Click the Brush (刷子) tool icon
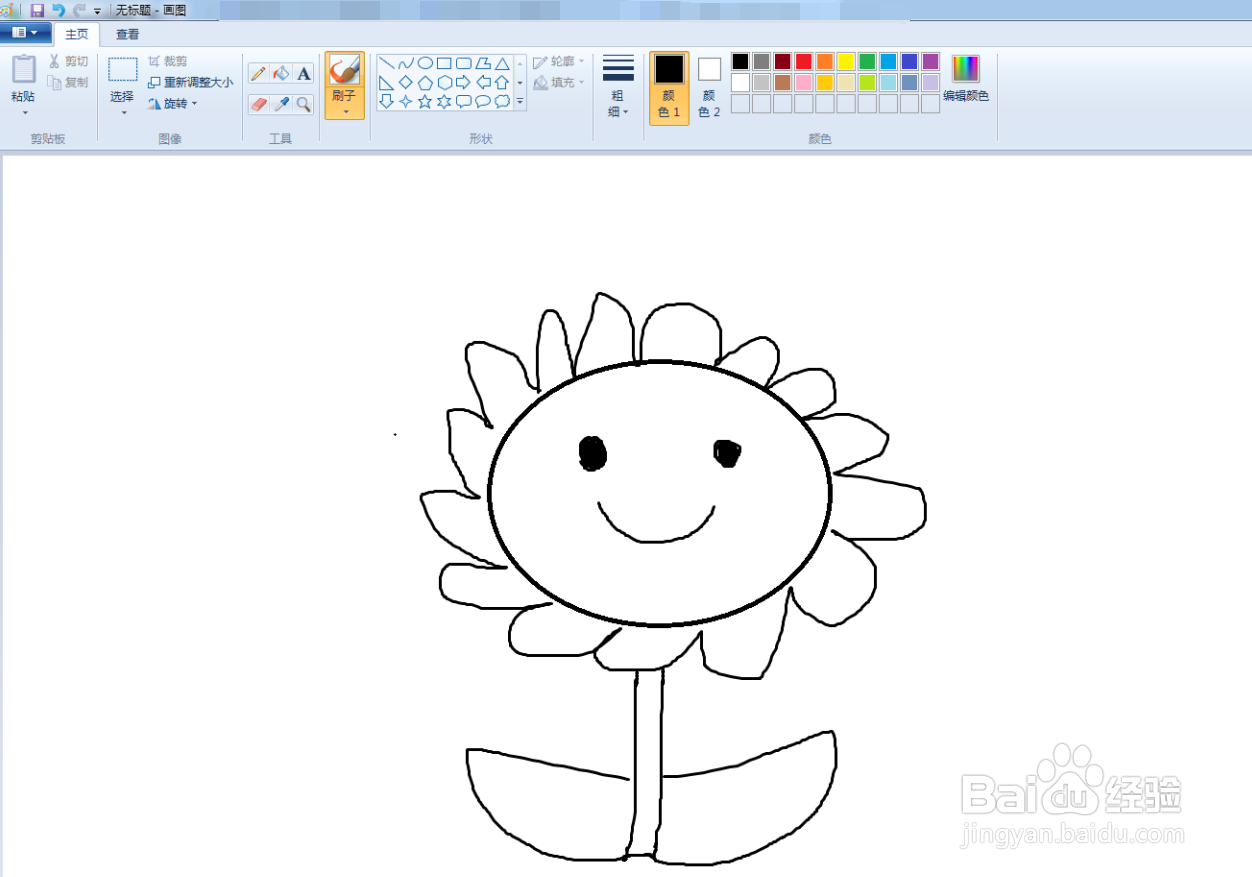Screen dimensions: 1252x877 (x=345, y=70)
